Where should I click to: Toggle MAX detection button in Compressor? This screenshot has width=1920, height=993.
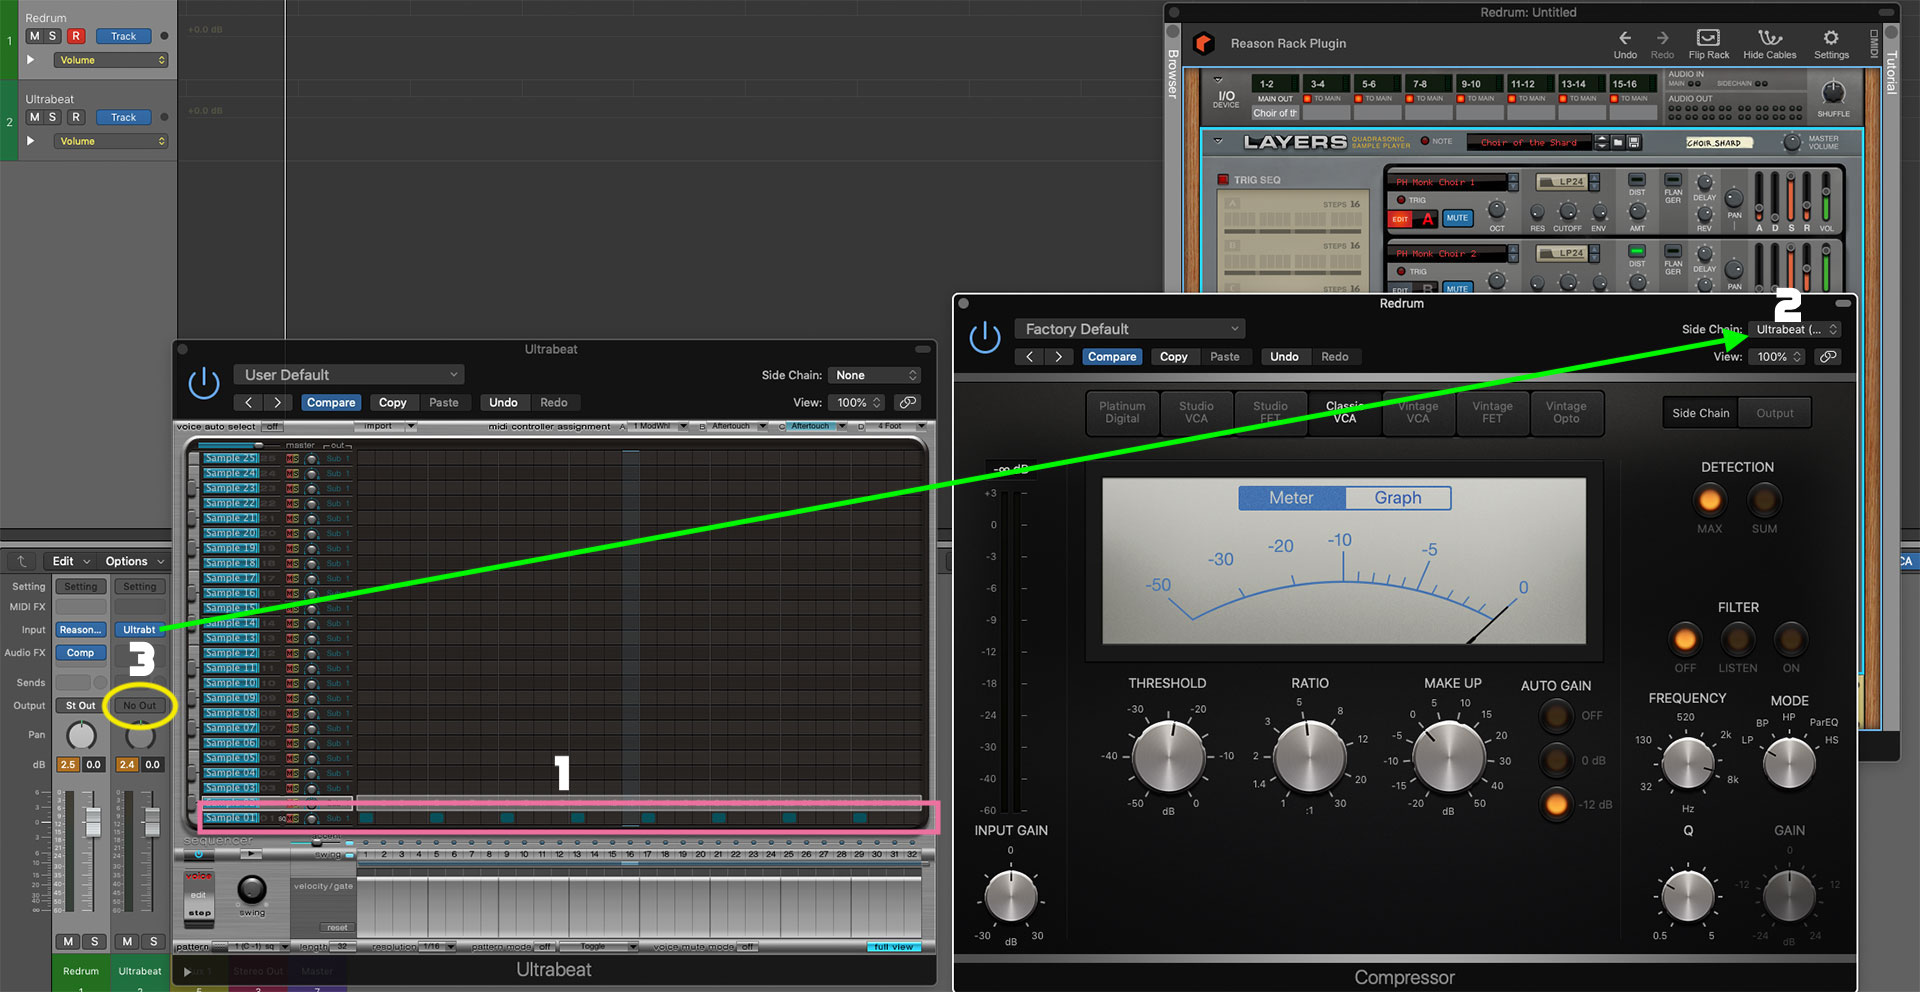[x=1710, y=500]
